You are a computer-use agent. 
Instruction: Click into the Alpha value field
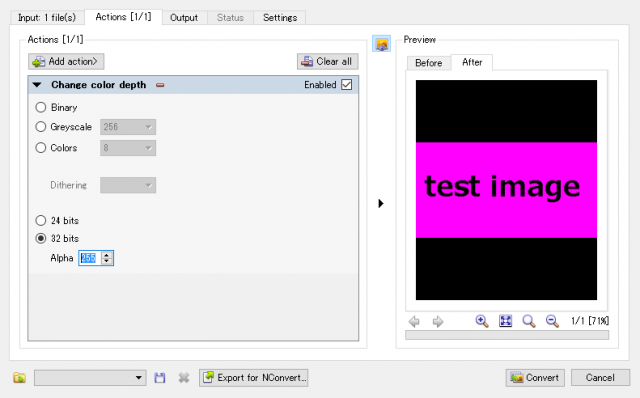(90, 258)
